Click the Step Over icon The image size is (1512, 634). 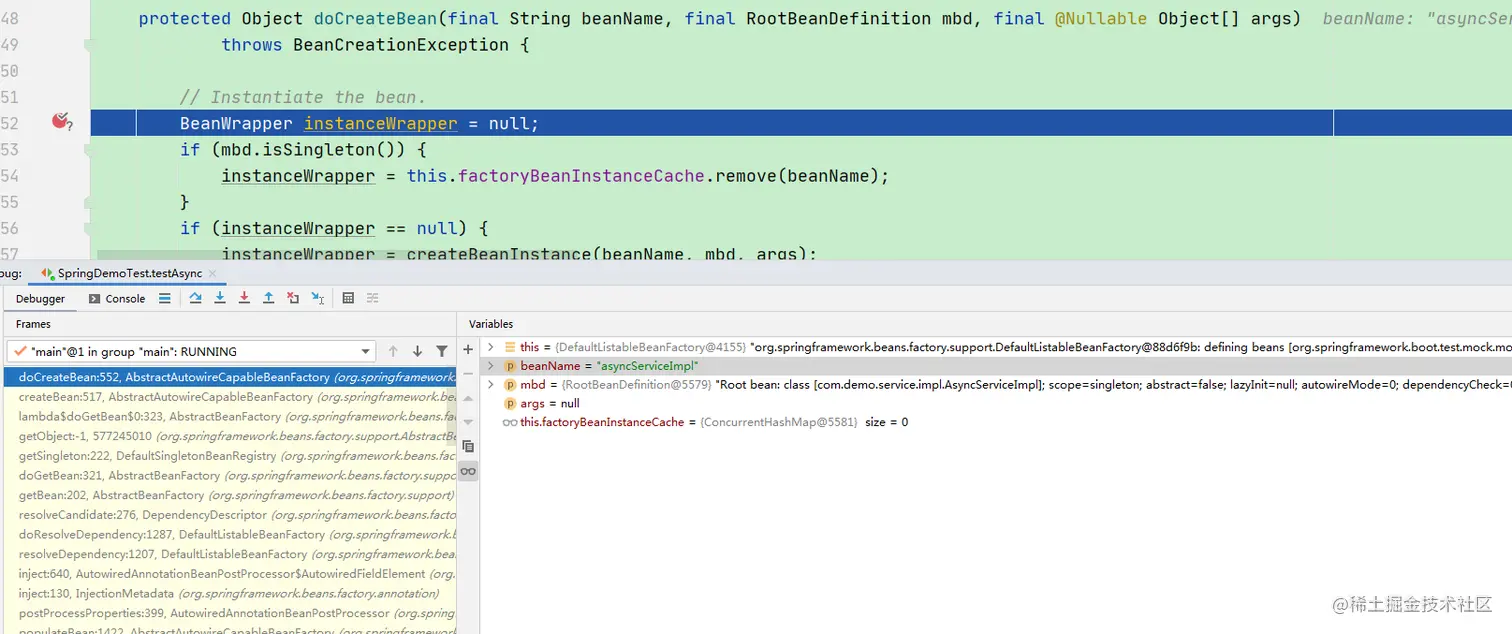pyautogui.click(x=196, y=298)
